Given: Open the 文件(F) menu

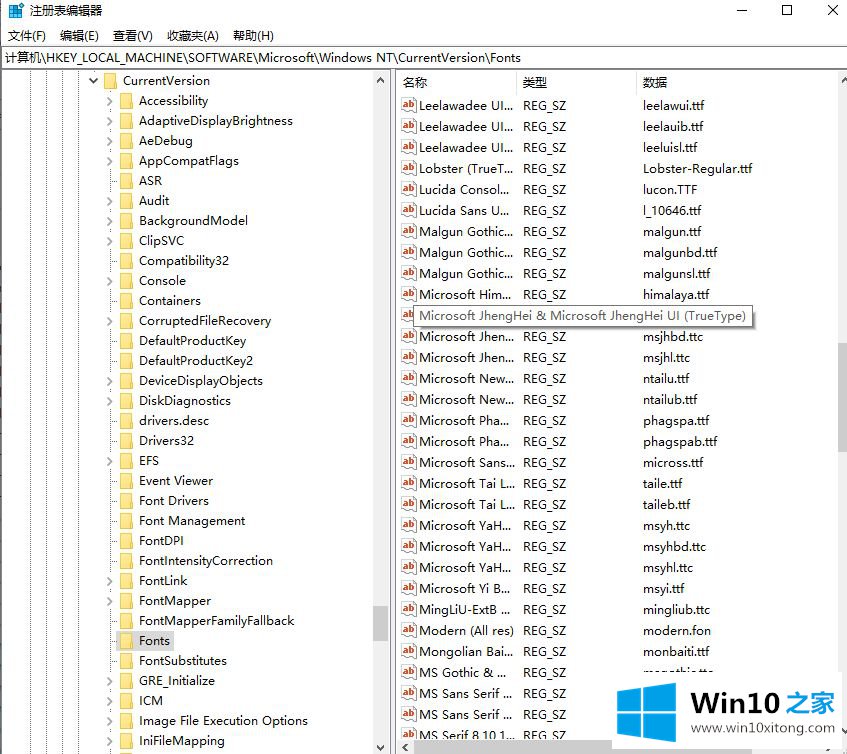Looking at the screenshot, I should coord(27,36).
